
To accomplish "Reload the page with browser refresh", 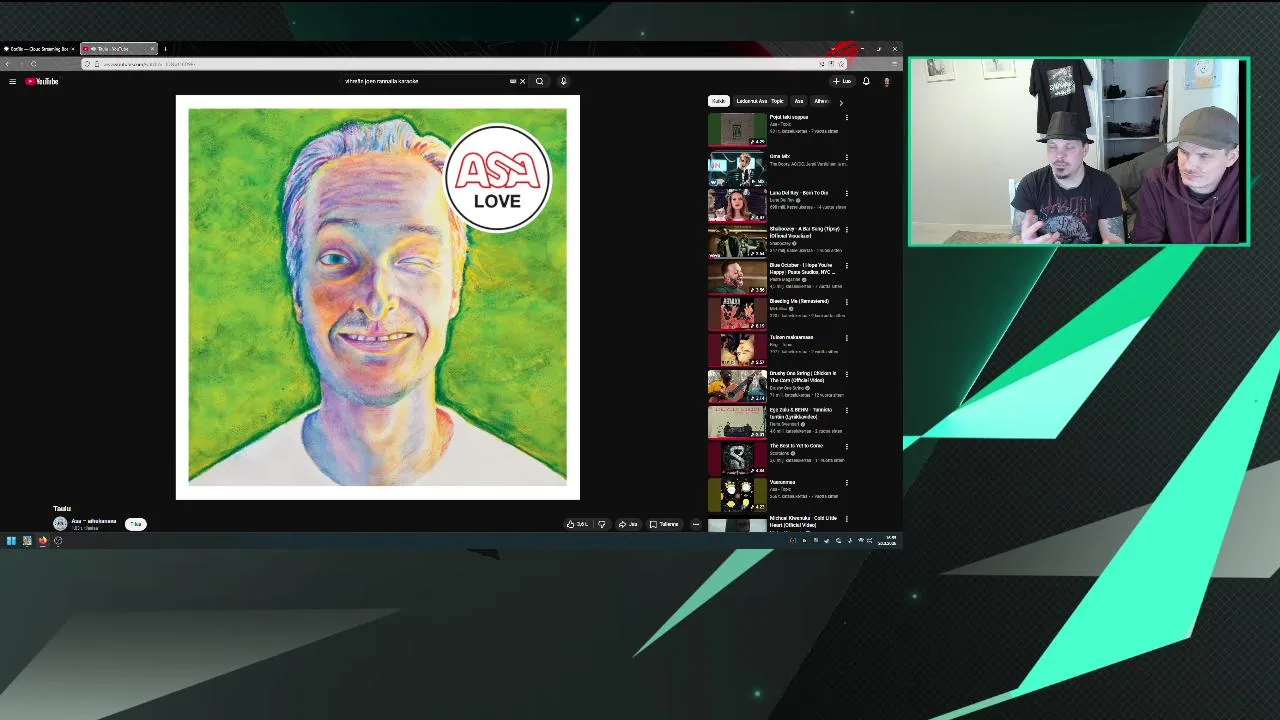I will click(x=33, y=64).
